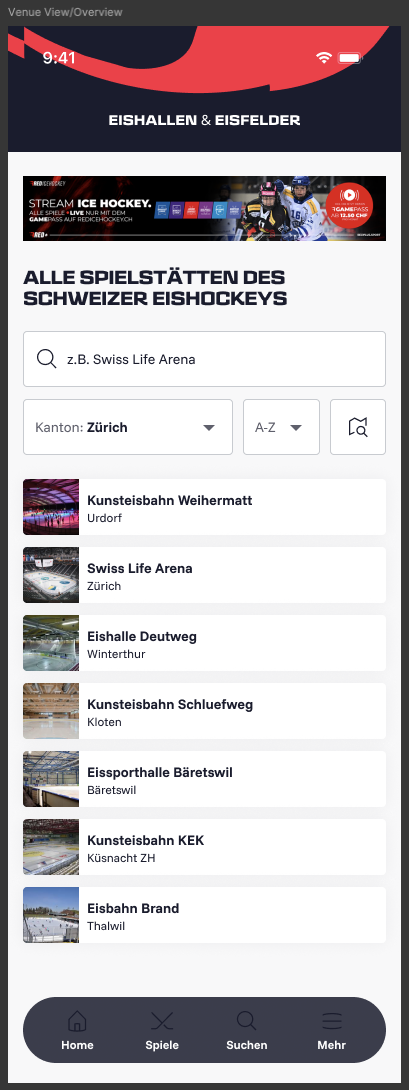
Task: Open Swiss Life Arena entry
Action: 204,575
